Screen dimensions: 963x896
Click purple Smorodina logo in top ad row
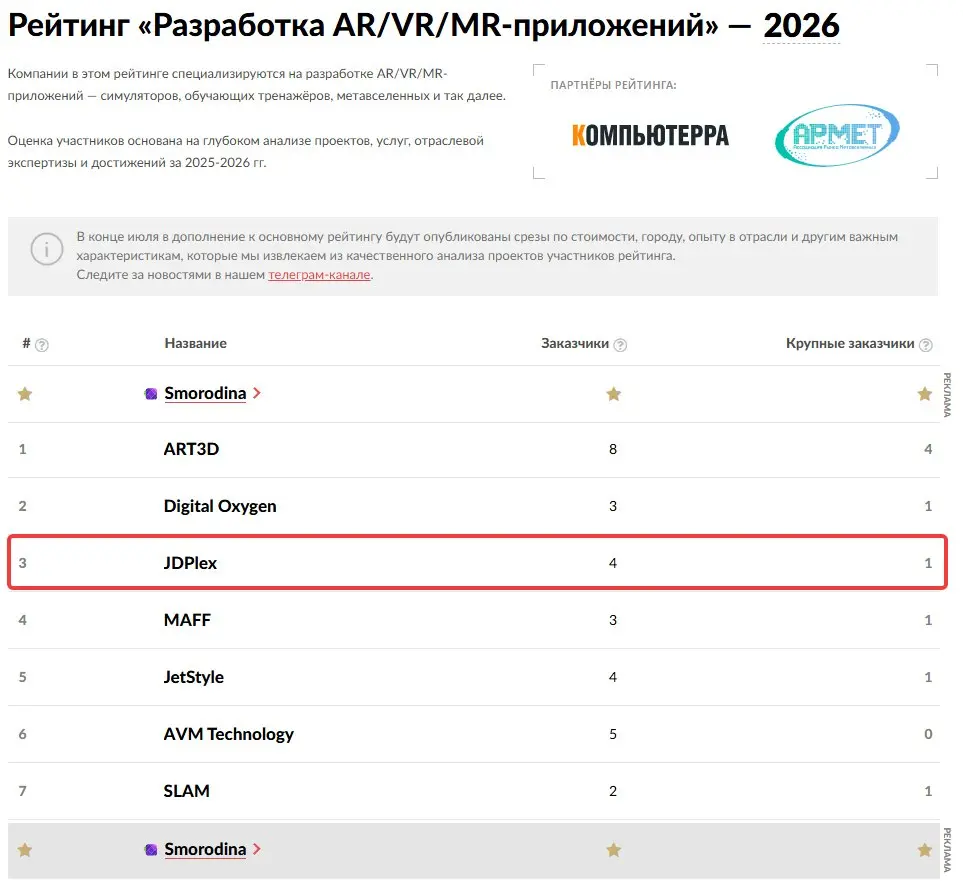click(x=151, y=394)
